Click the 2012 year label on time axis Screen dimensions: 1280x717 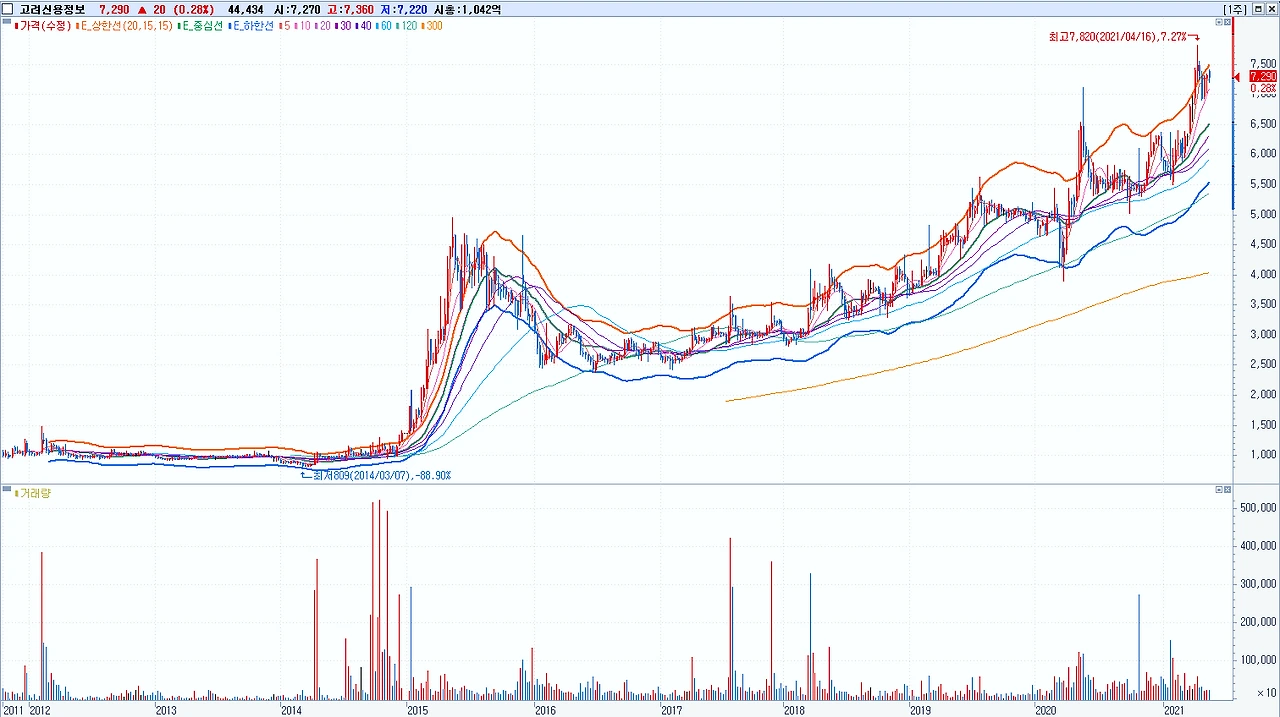coord(41,710)
